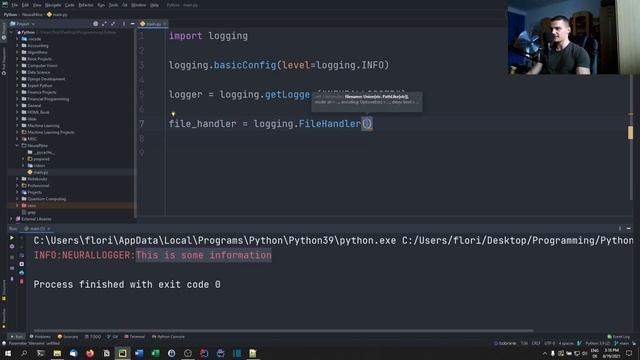Hide the Run tool window via minus icon
640x360 pixels.
[x=629, y=229]
